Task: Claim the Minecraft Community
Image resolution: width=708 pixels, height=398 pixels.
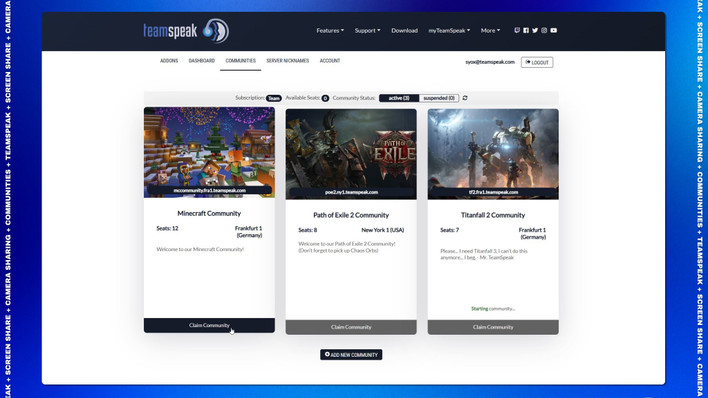Action: (209, 325)
